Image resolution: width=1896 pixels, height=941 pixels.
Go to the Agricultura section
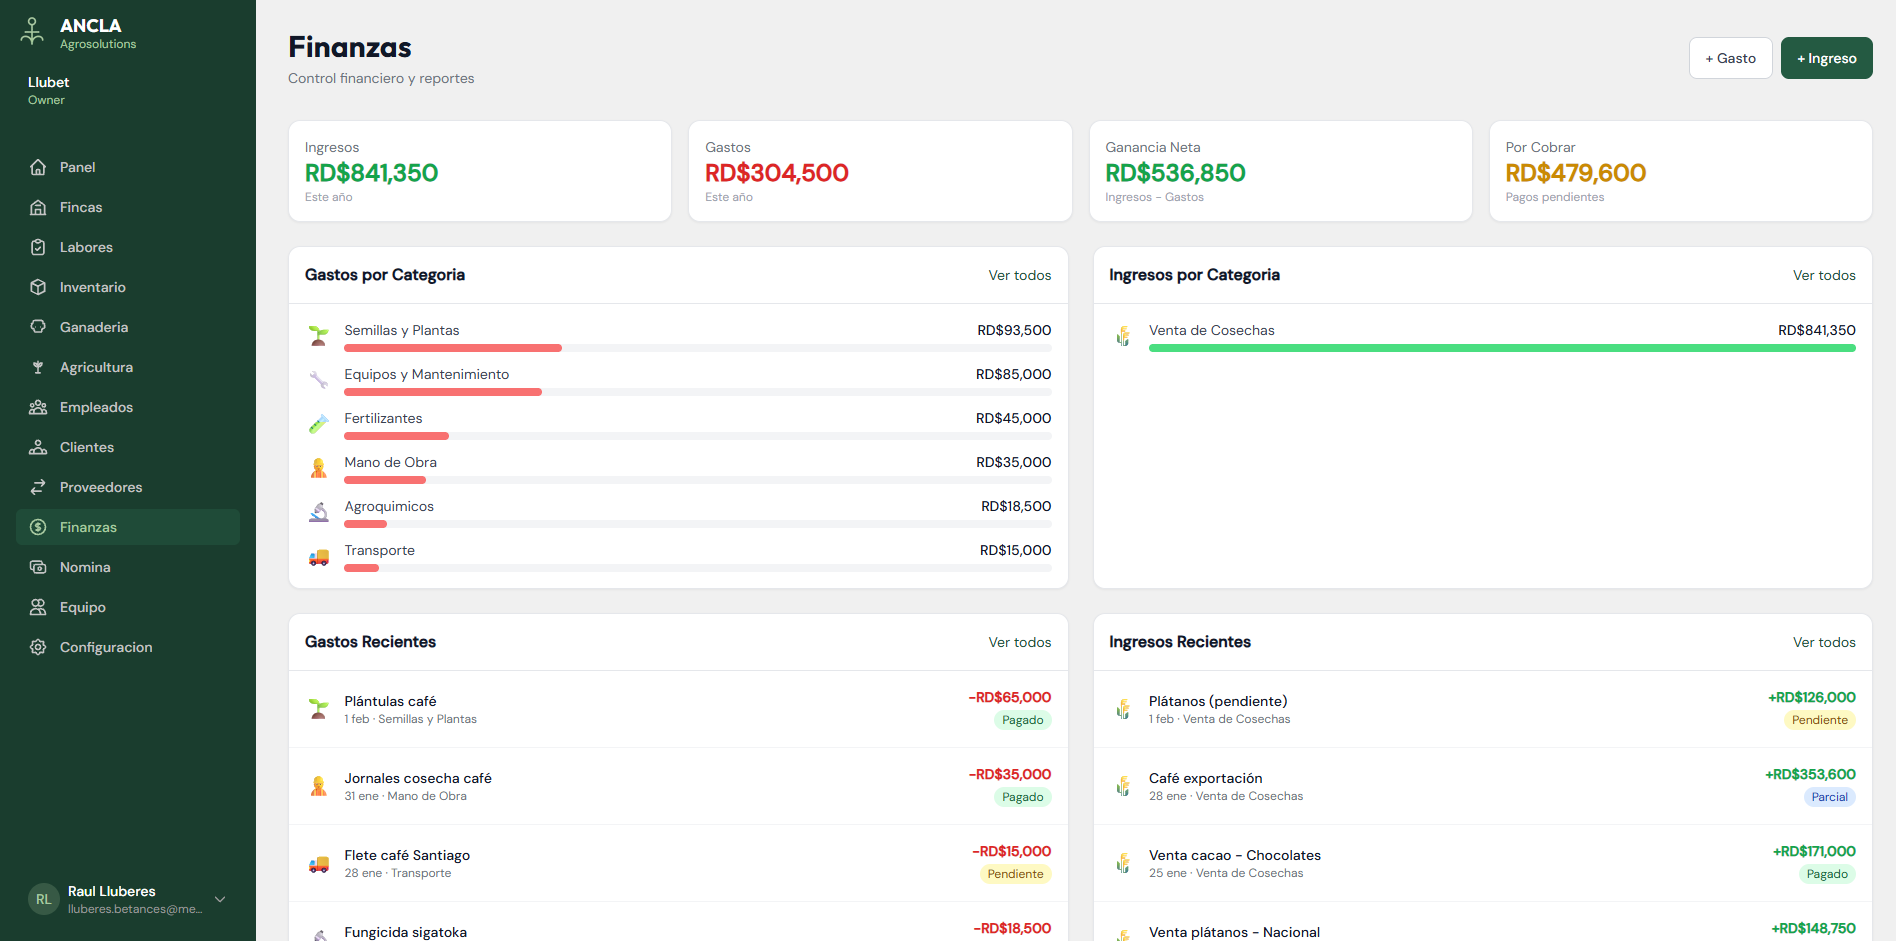pos(96,367)
